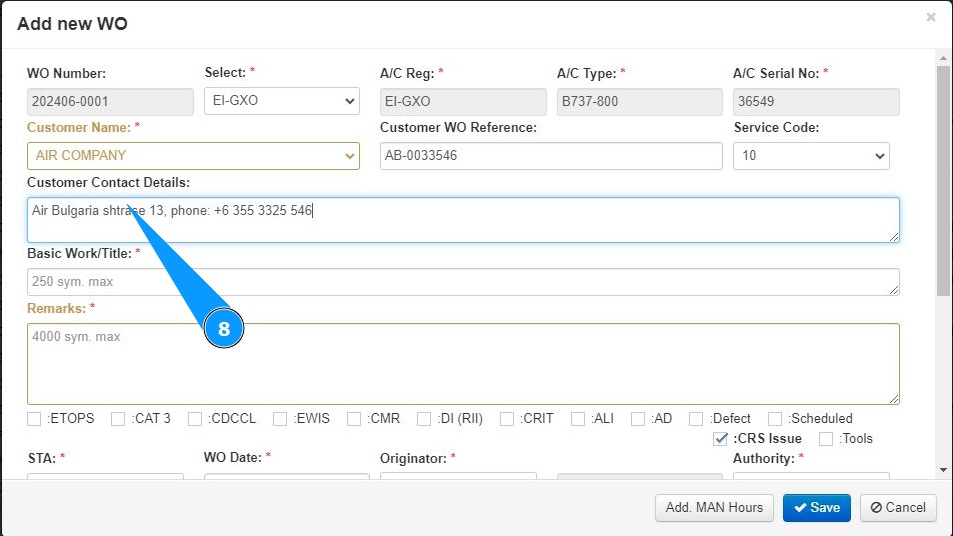Click the dialog's vertical scrollbar

[x=943, y=180]
